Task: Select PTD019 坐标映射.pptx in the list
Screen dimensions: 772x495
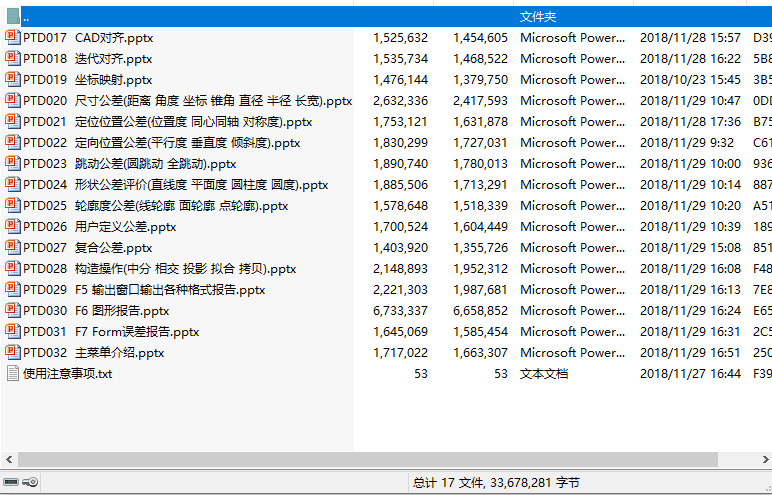Action: click(x=88, y=79)
